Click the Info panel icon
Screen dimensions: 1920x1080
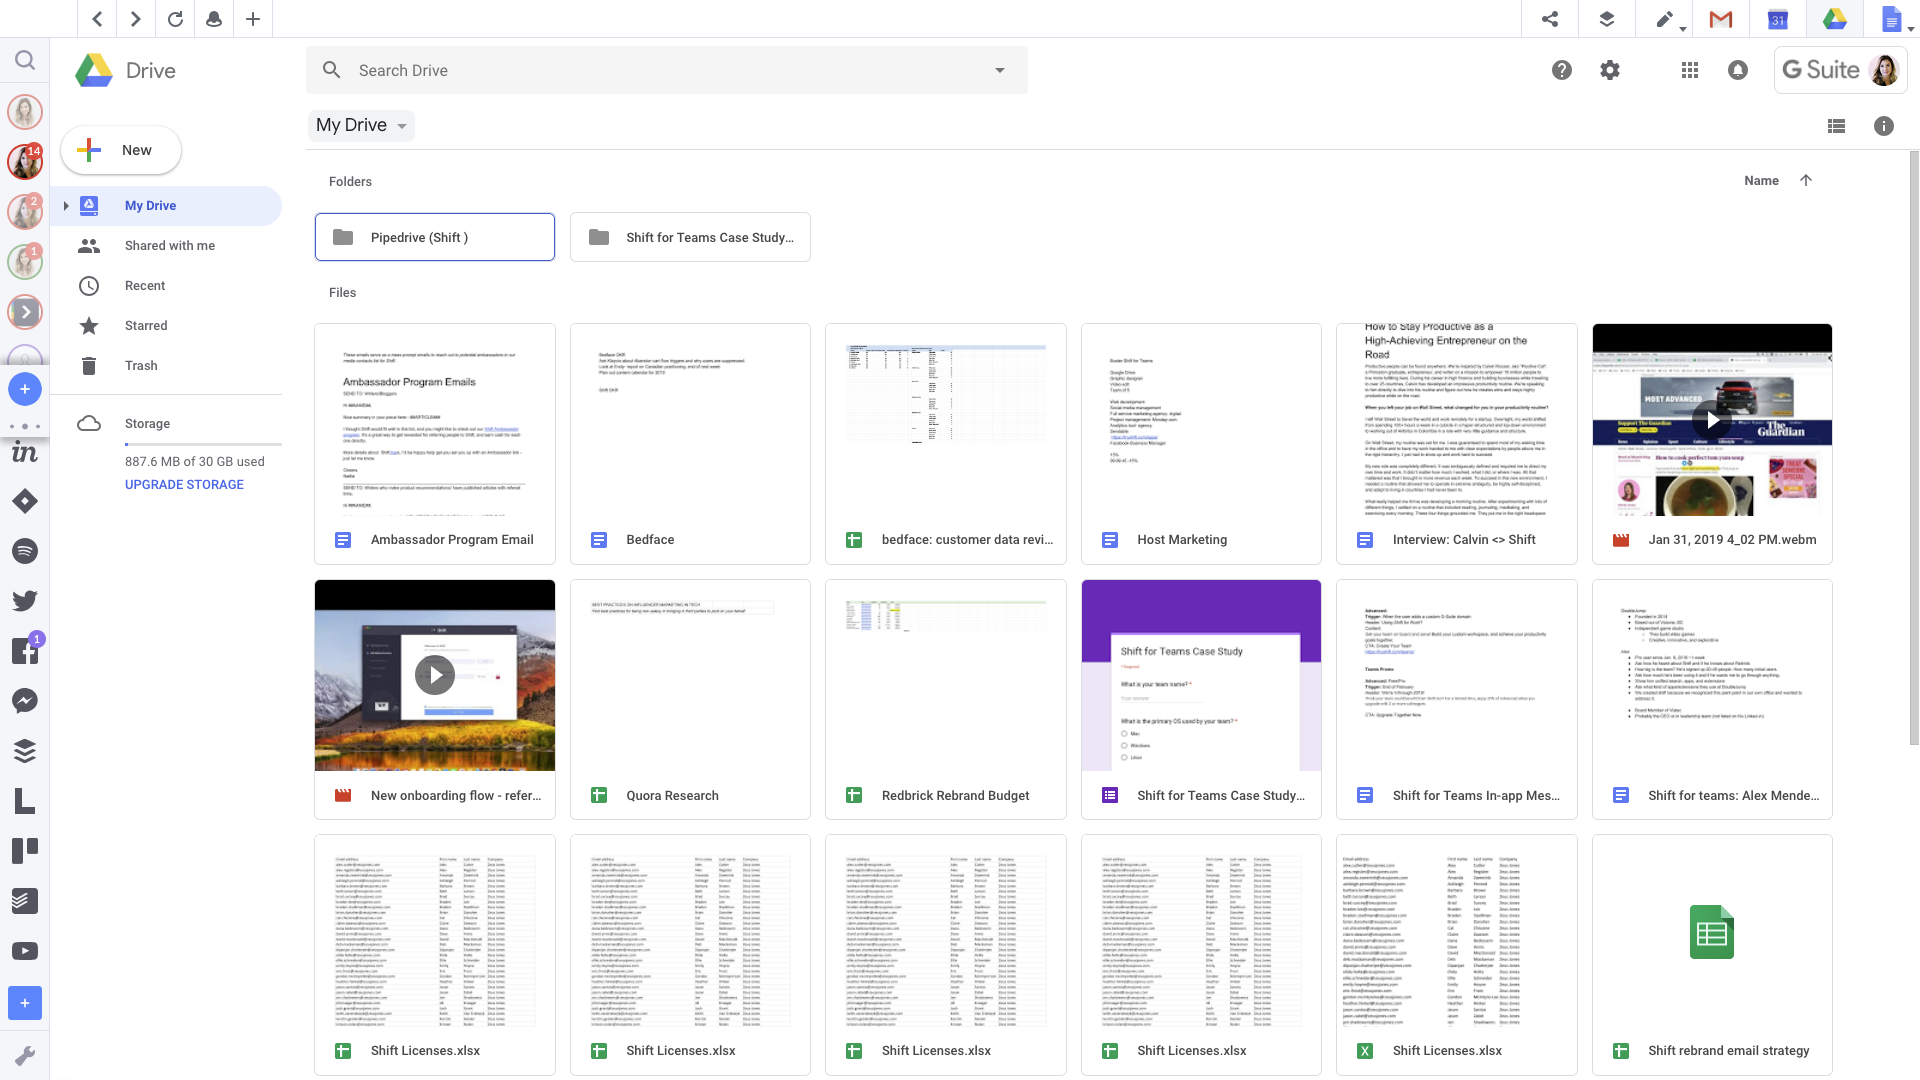tap(1884, 125)
